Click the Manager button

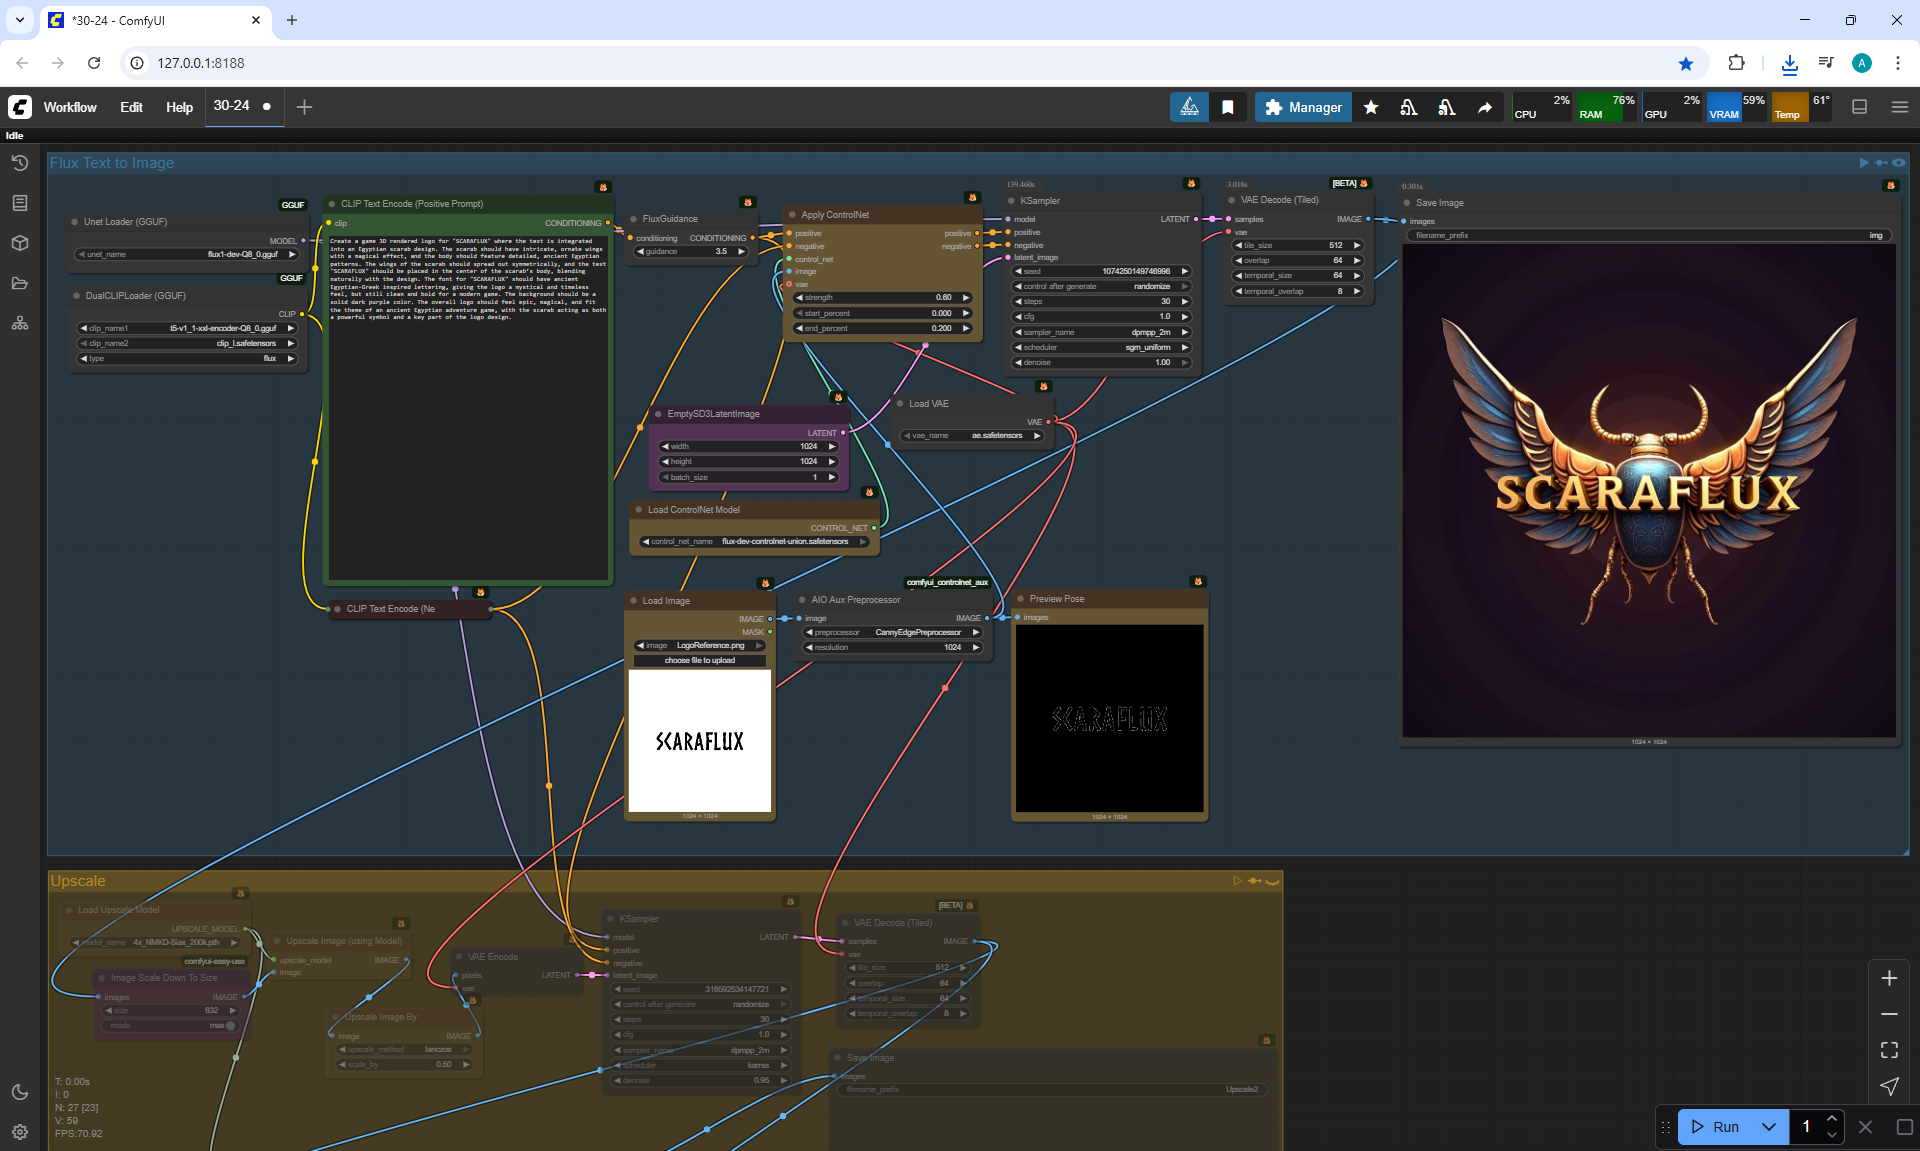click(1303, 107)
